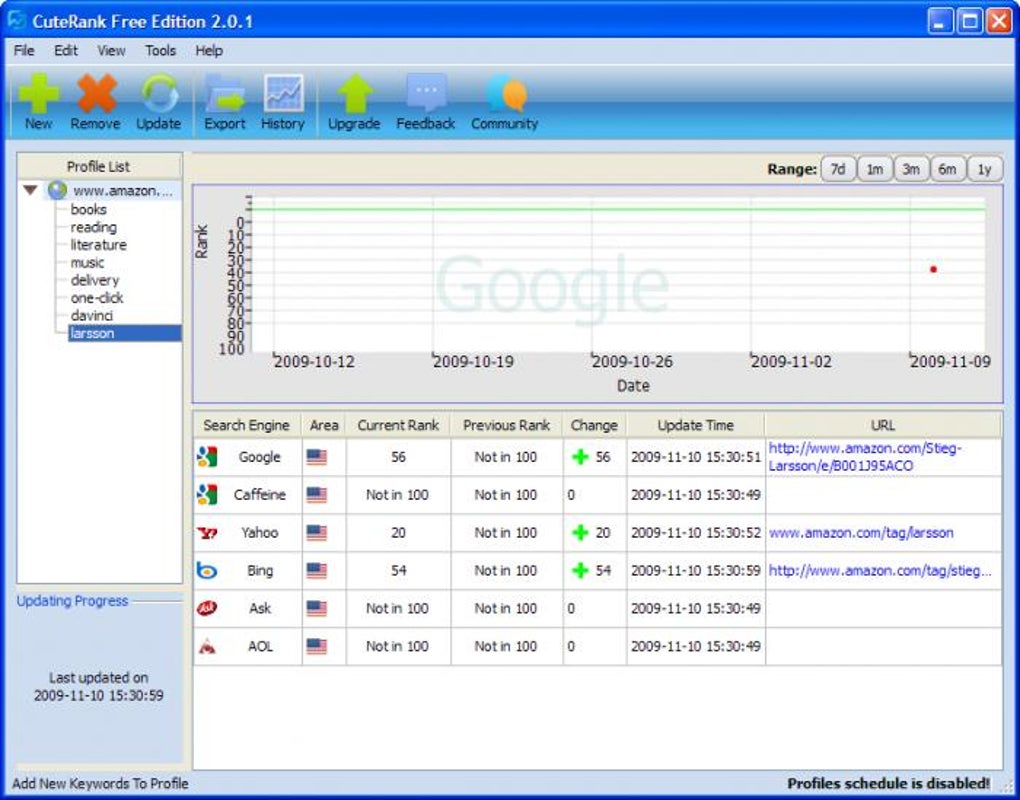Click the window resize grip at bottom-right

click(1008, 788)
